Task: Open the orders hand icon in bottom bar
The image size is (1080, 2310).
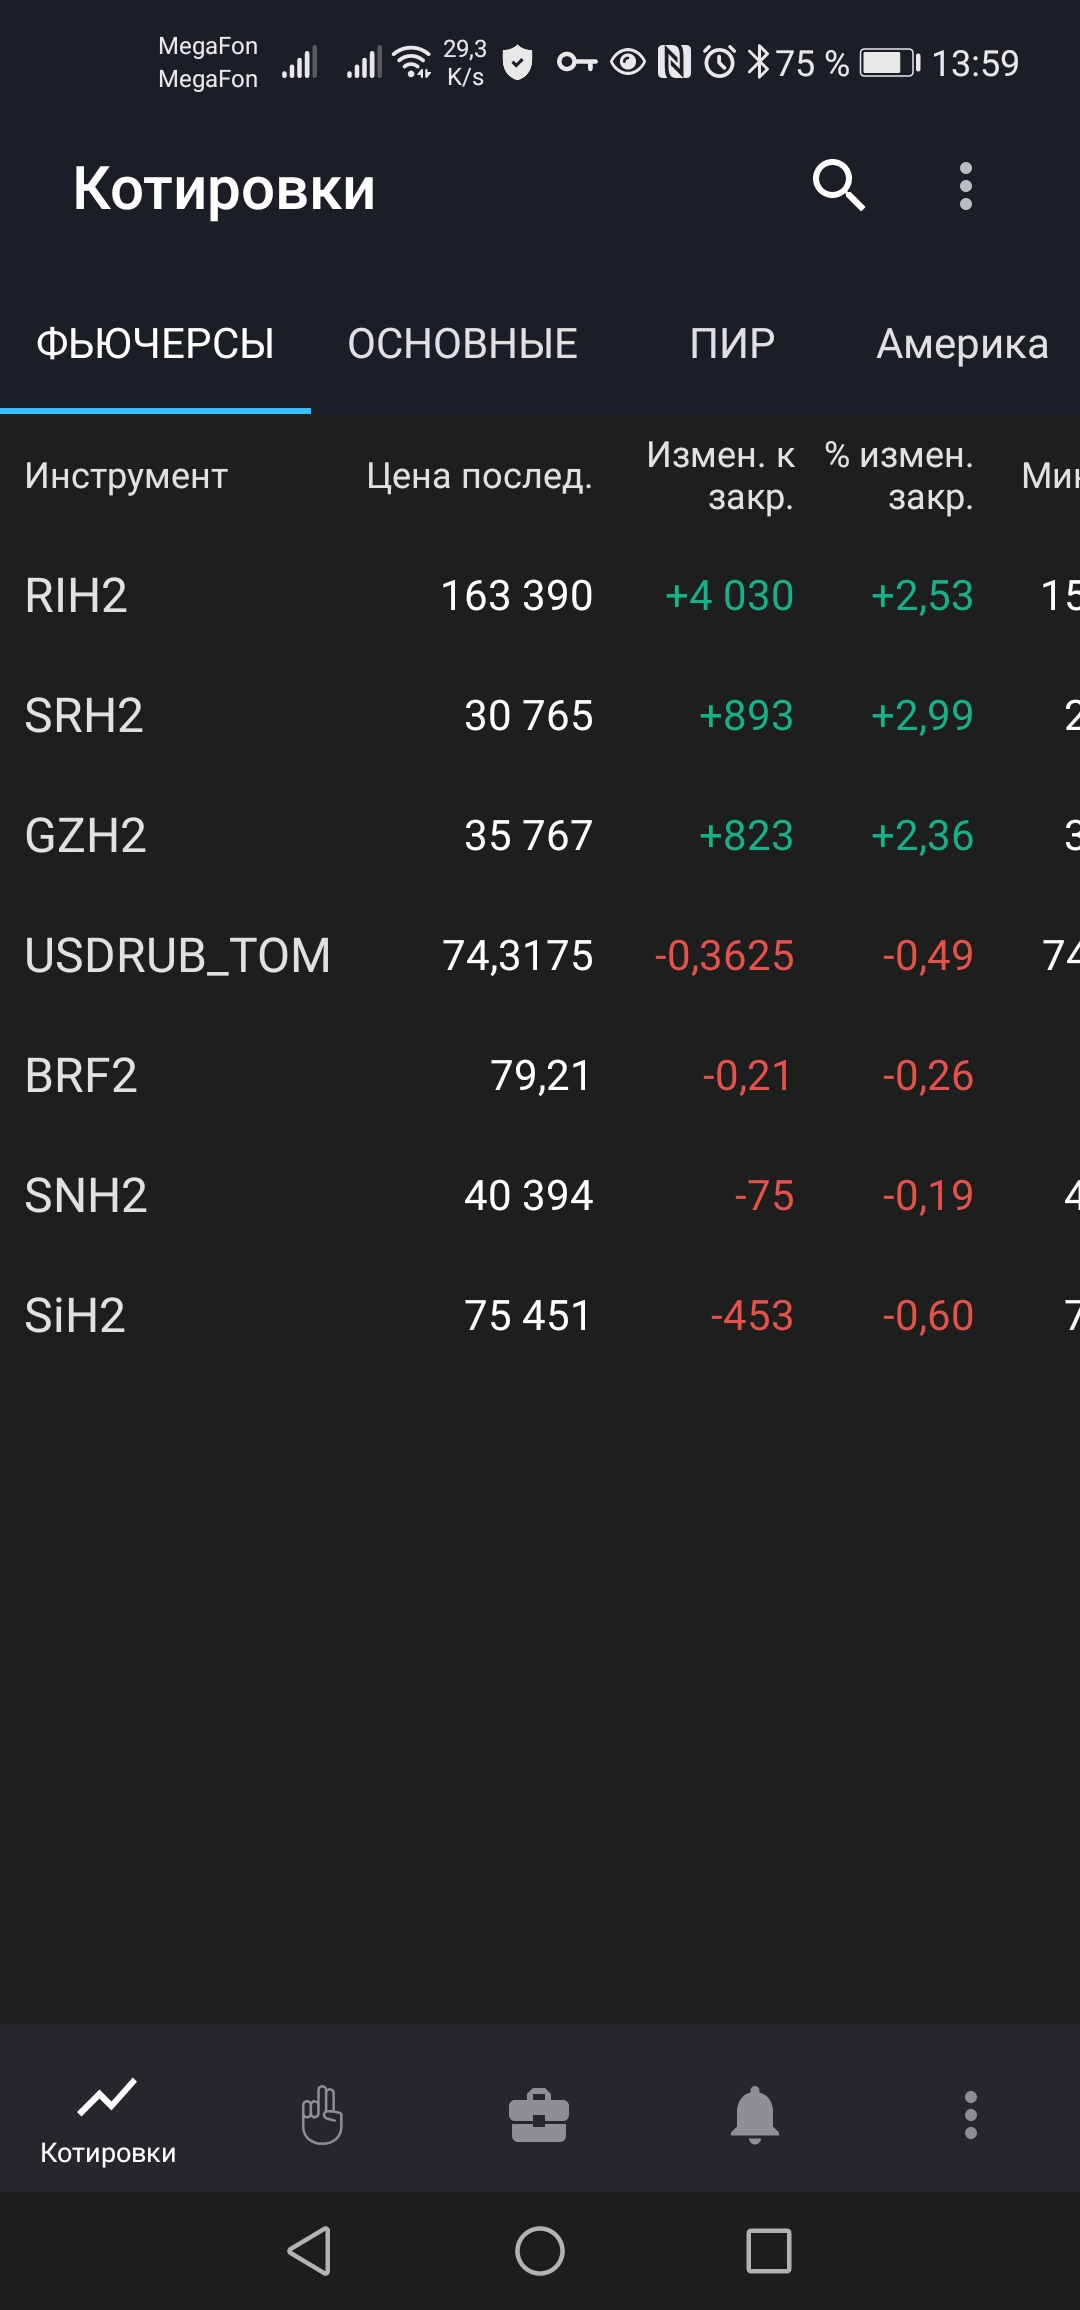Action: [x=322, y=2114]
